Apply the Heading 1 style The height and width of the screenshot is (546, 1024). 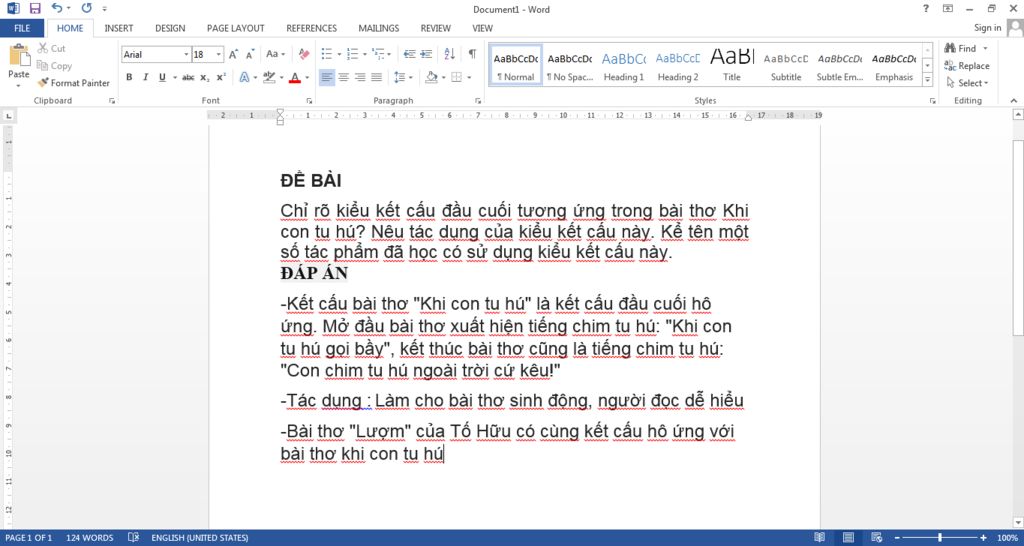pyautogui.click(x=624, y=65)
